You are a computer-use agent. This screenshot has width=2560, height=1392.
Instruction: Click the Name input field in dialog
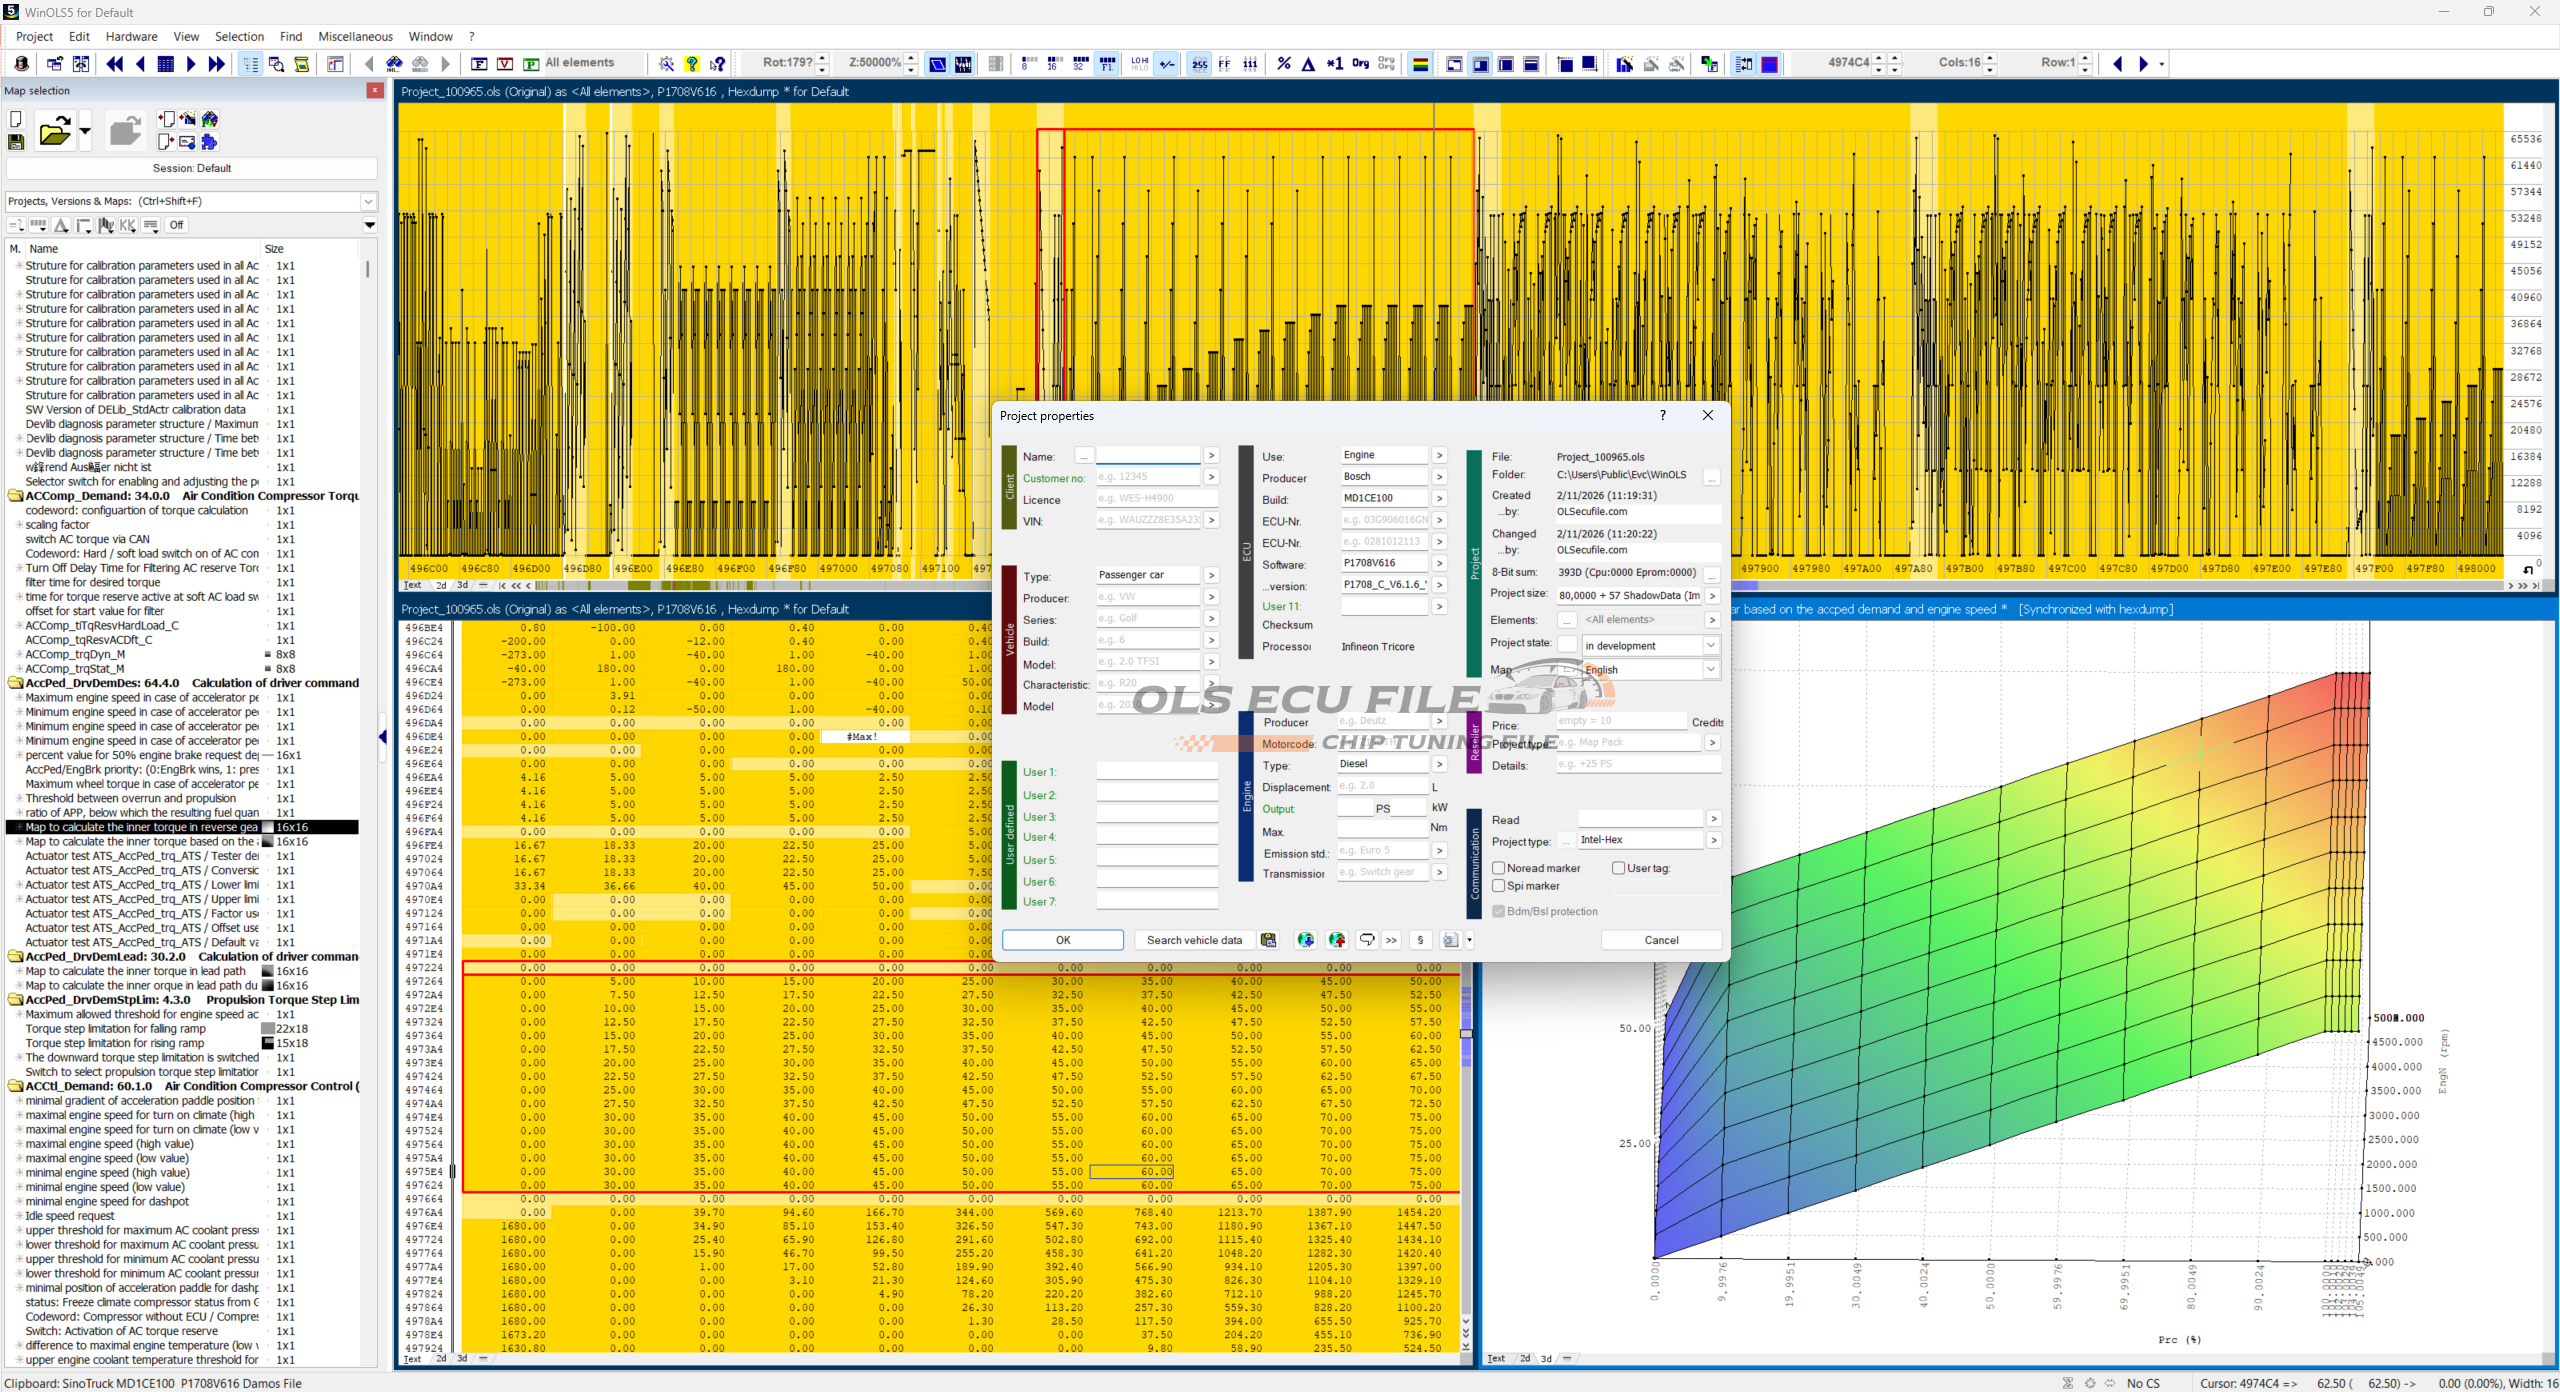pyautogui.click(x=1147, y=456)
